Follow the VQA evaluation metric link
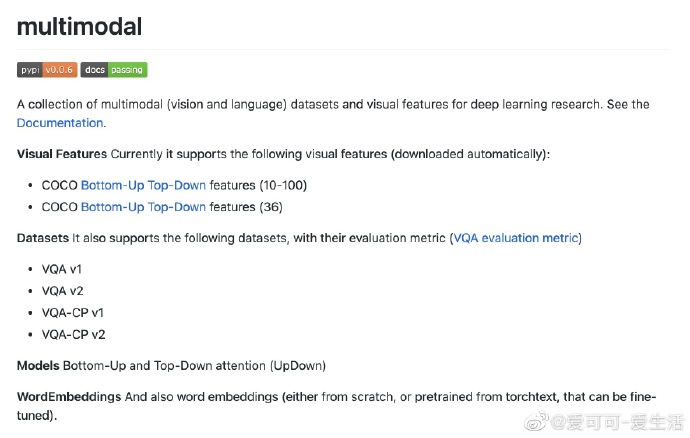The height and width of the screenshot is (438, 690). click(515, 238)
